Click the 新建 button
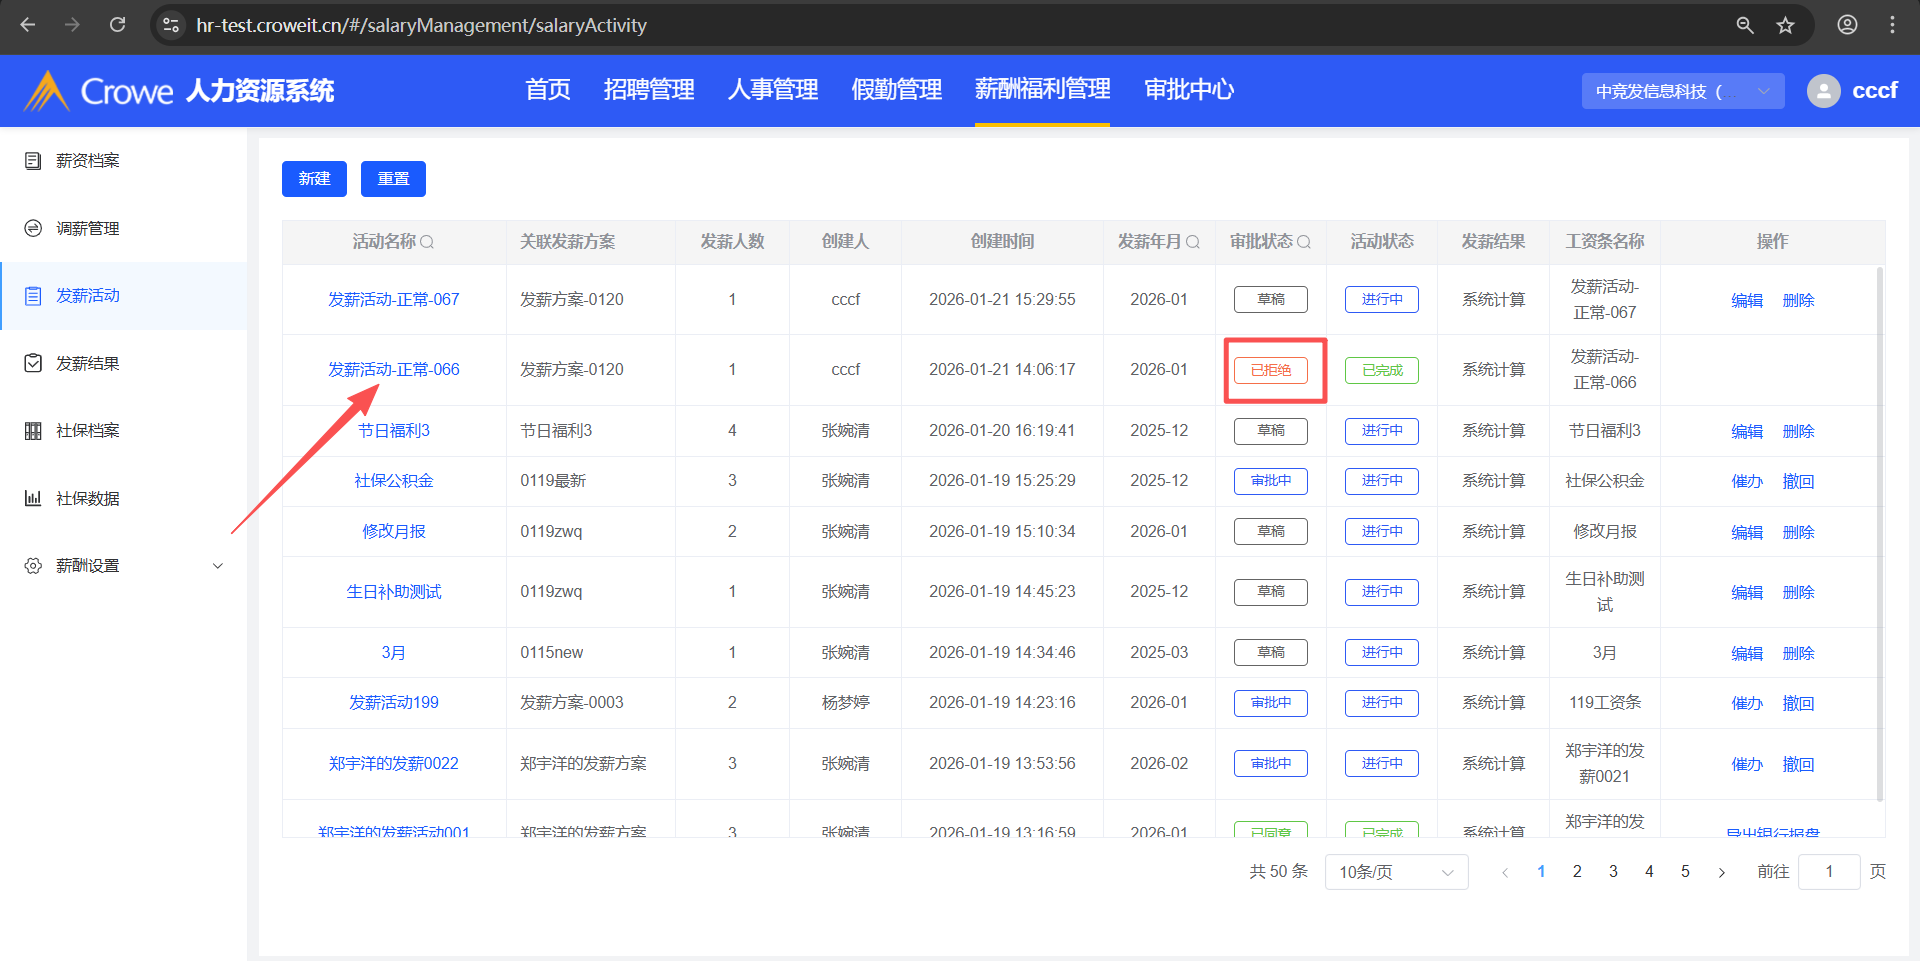The height and width of the screenshot is (961, 1920). click(x=314, y=179)
